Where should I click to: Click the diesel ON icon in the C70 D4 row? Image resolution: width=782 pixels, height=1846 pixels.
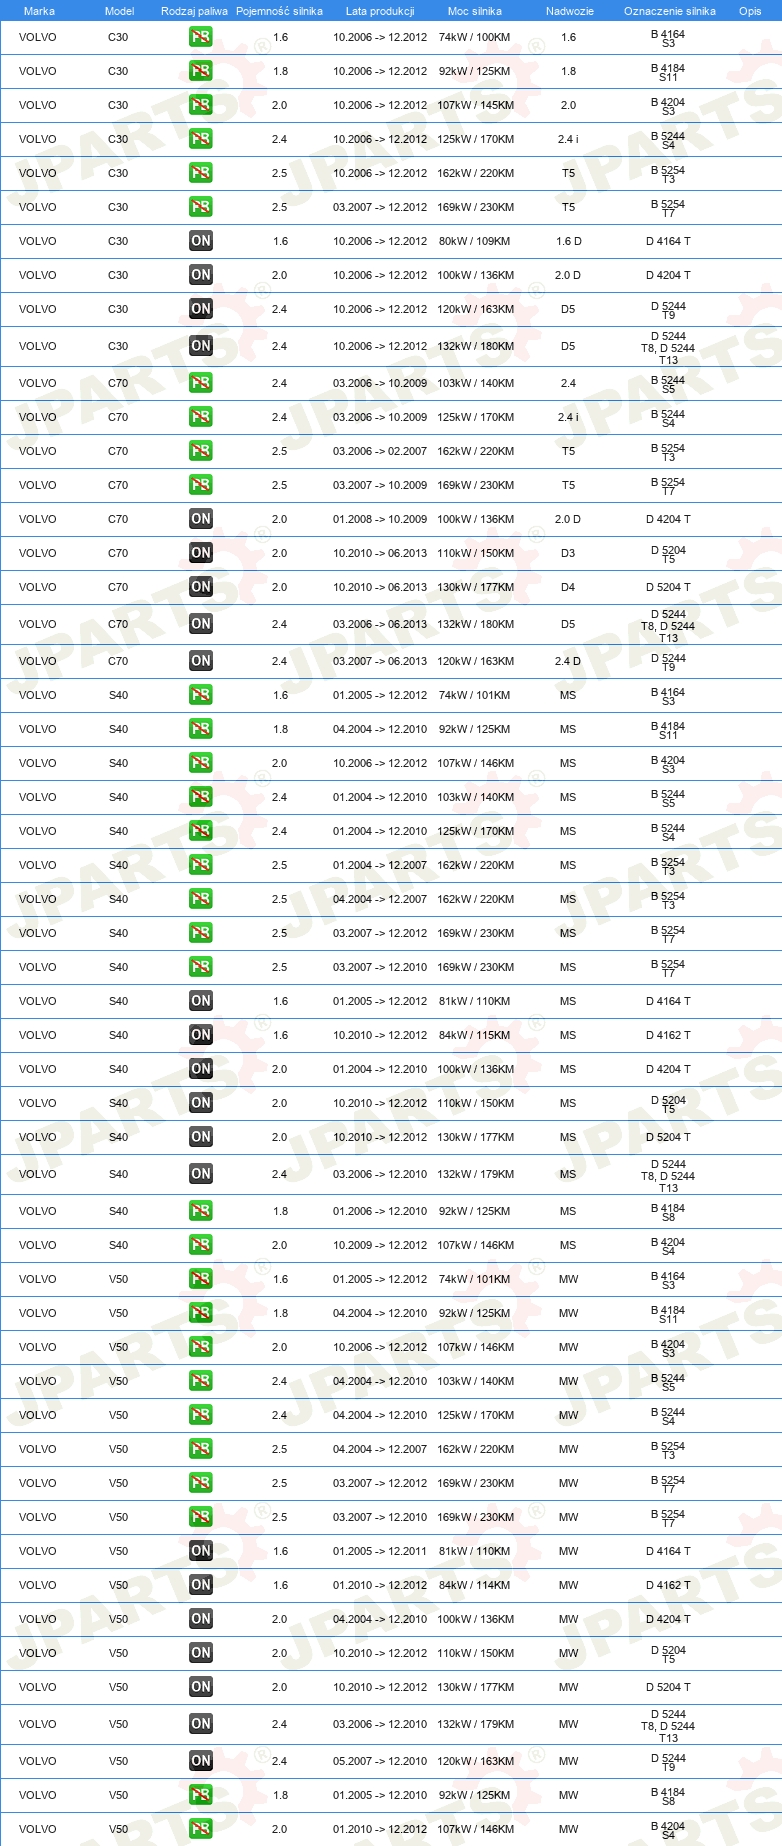[201, 587]
